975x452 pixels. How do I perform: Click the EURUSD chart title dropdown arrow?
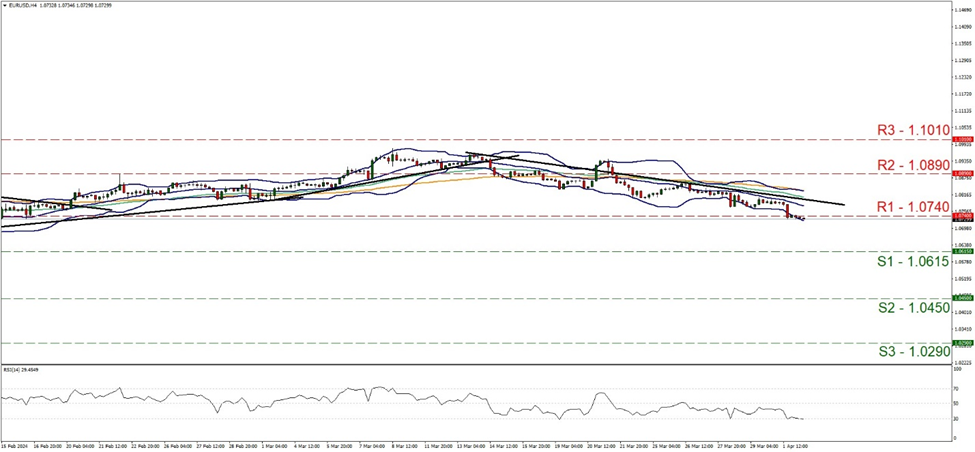pyautogui.click(x=5, y=5)
